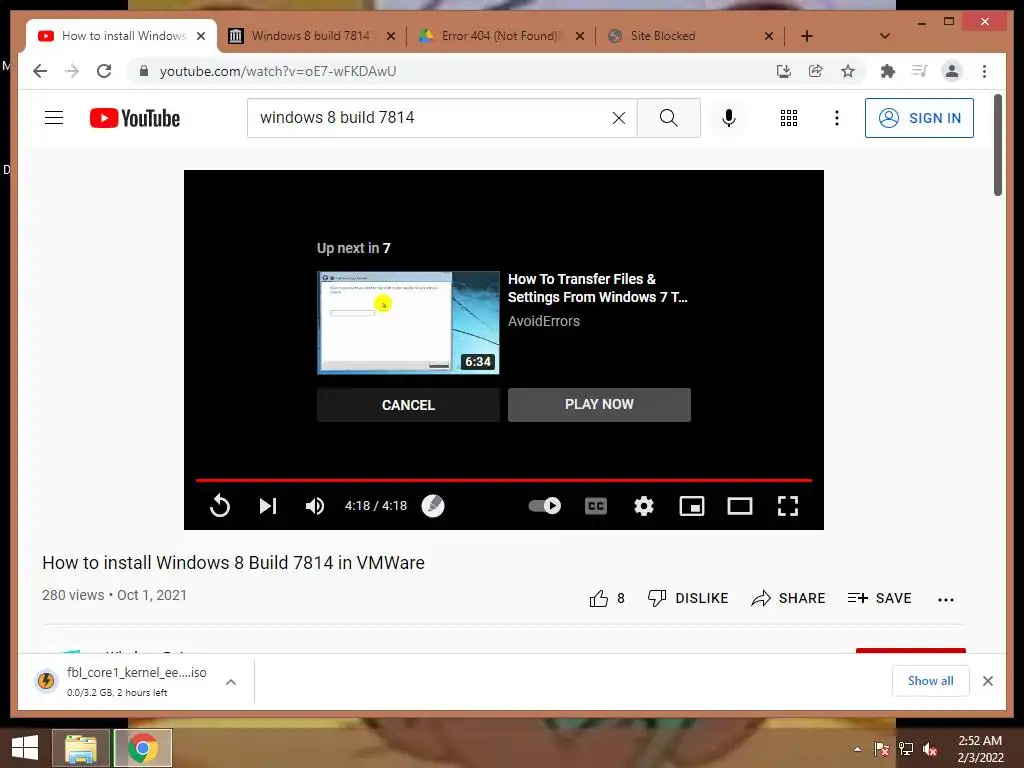Close the Error 404 tab
The image size is (1024, 768).
579,36
